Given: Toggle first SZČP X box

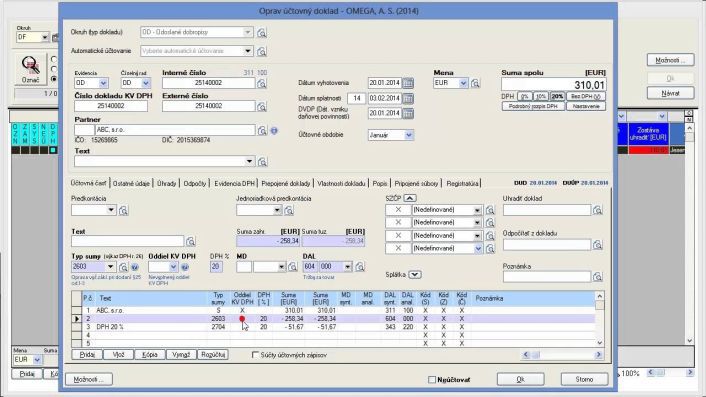Looking at the screenshot, I should (398, 210).
